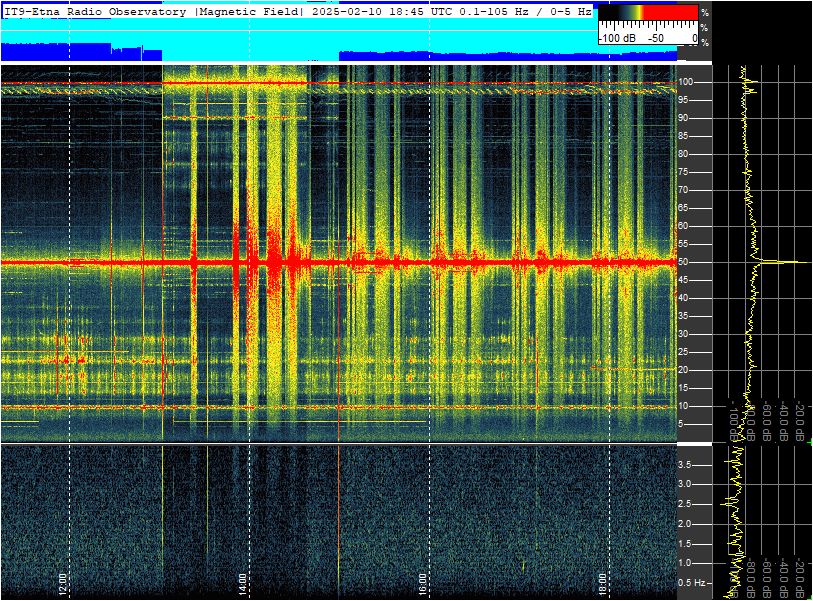
Task: Click the 75 Hz frequency axis label
Action: coord(683,172)
